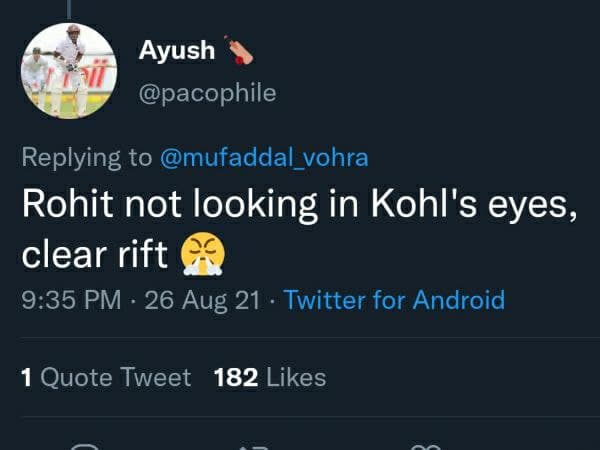The image size is (600, 450).
Task: Open the @pacophile handle
Action: (208, 93)
